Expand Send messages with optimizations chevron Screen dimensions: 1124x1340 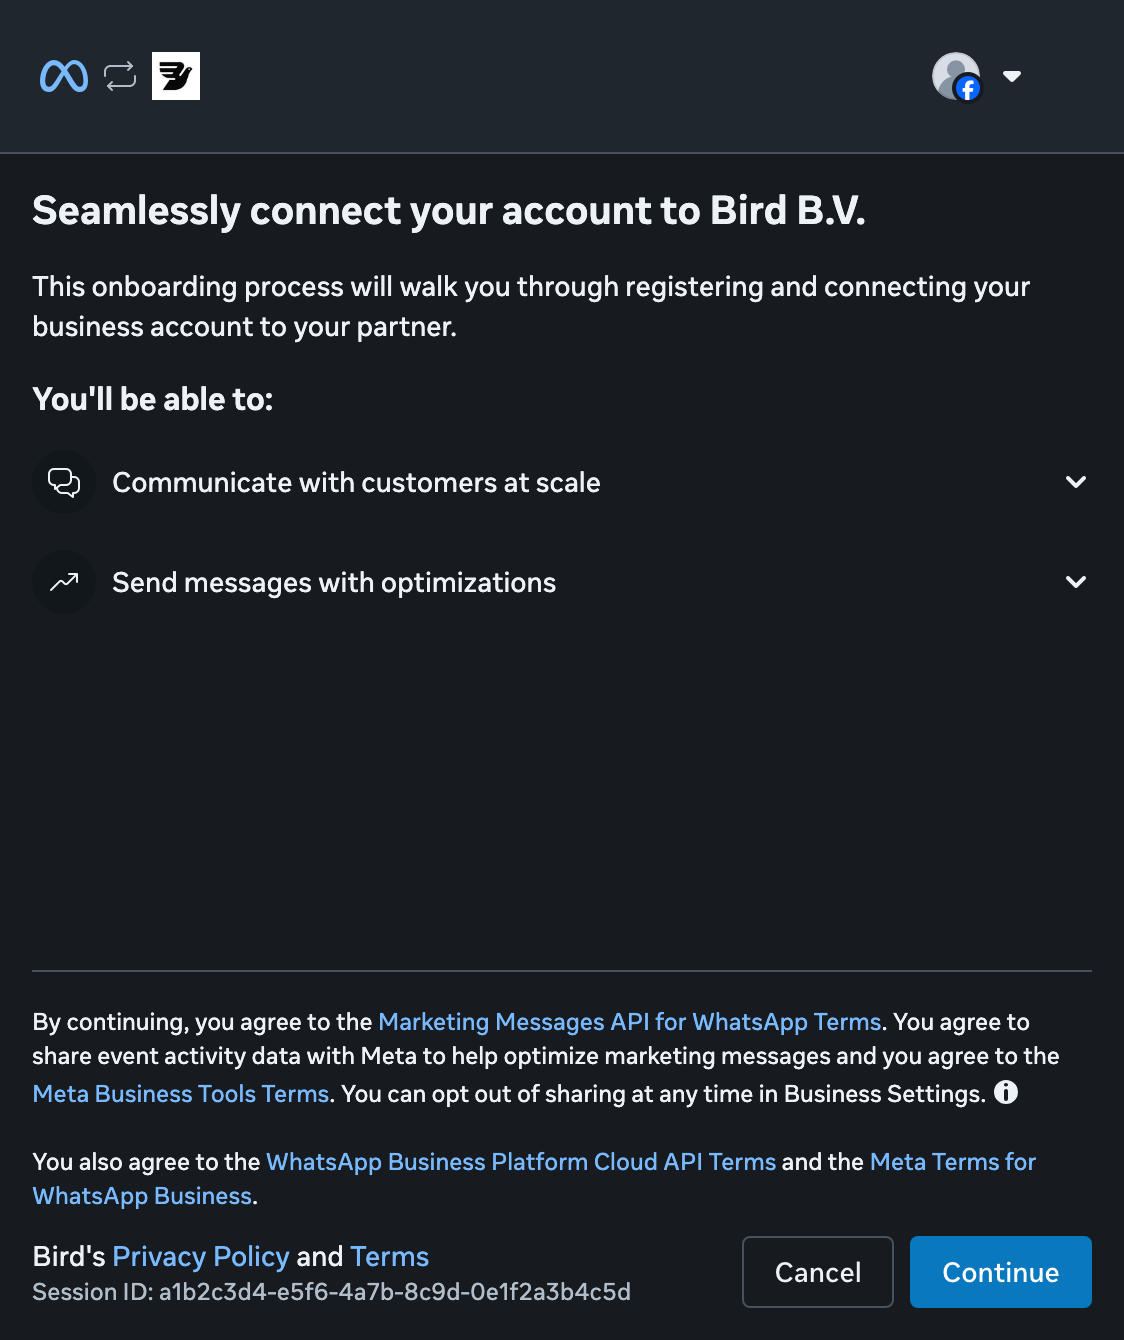pyautogui.click(x=1076, y=582)
